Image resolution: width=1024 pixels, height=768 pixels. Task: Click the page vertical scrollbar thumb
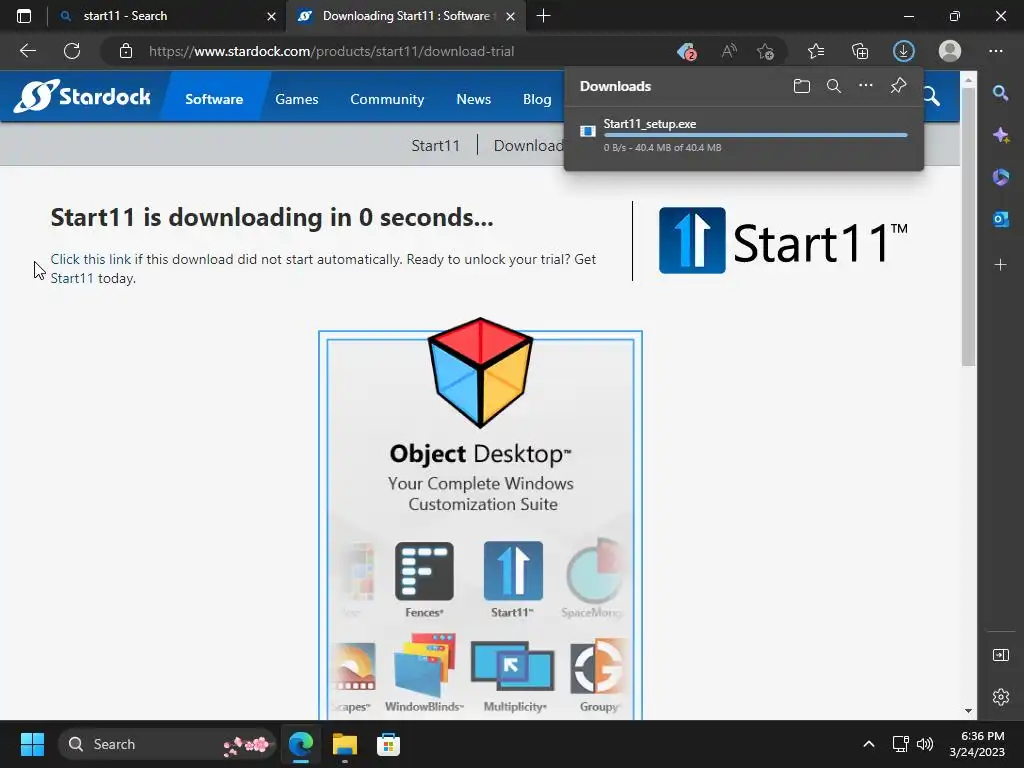968,227
